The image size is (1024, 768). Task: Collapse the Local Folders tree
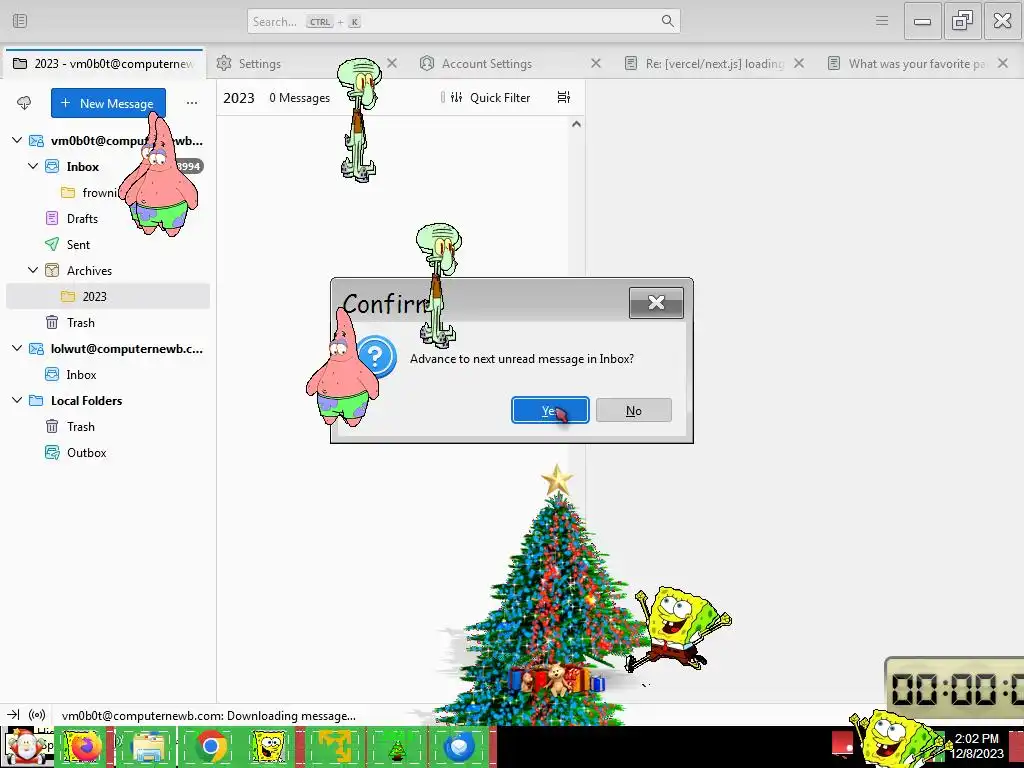(x=17, y=400)
